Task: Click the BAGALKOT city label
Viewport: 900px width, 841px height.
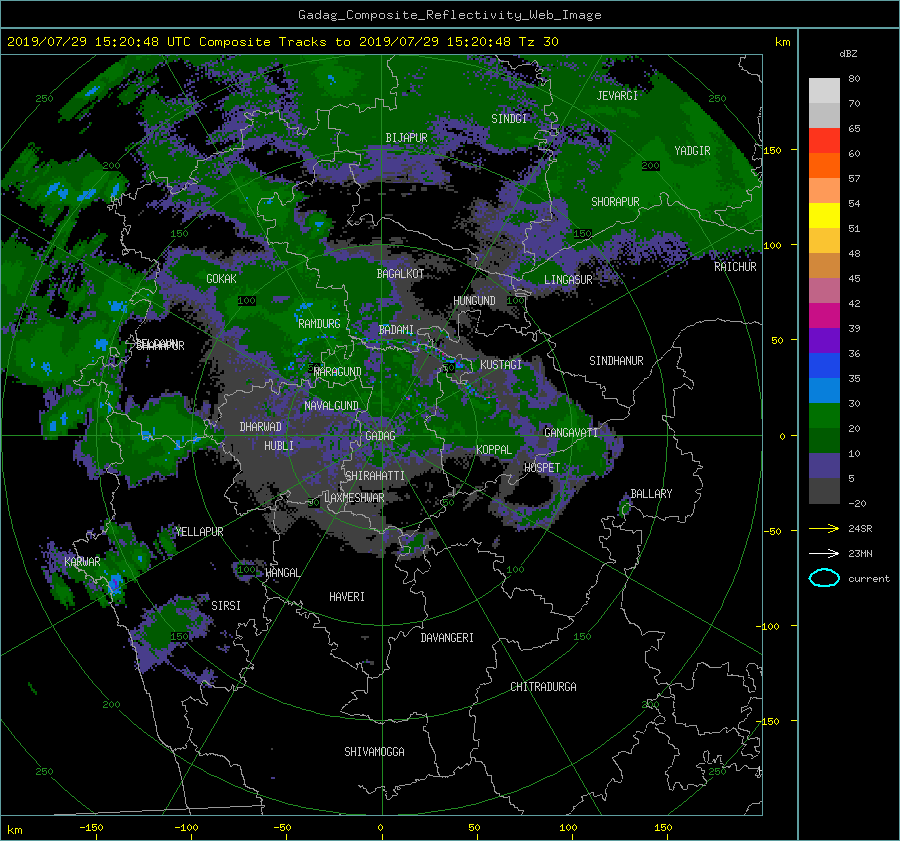Action: pyautogui.click(x=400, y=274)
